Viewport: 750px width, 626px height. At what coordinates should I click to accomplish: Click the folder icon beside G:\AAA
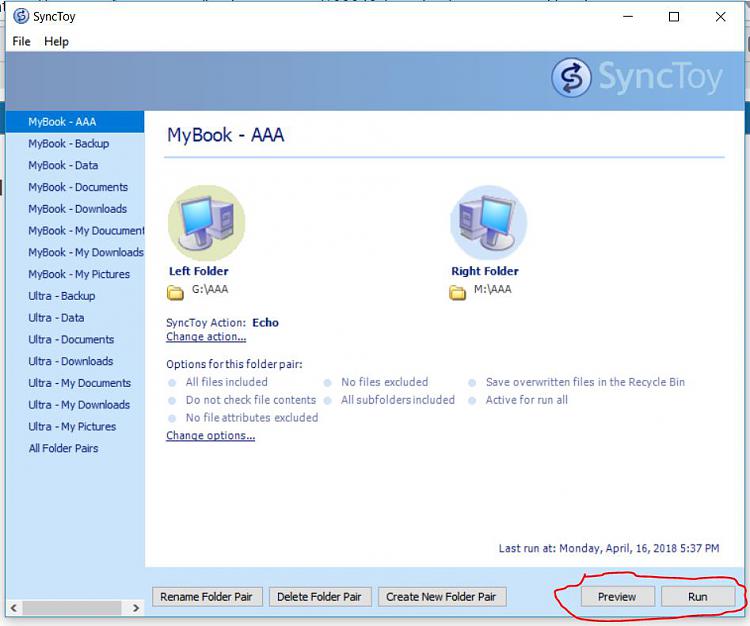coord(175,292)
